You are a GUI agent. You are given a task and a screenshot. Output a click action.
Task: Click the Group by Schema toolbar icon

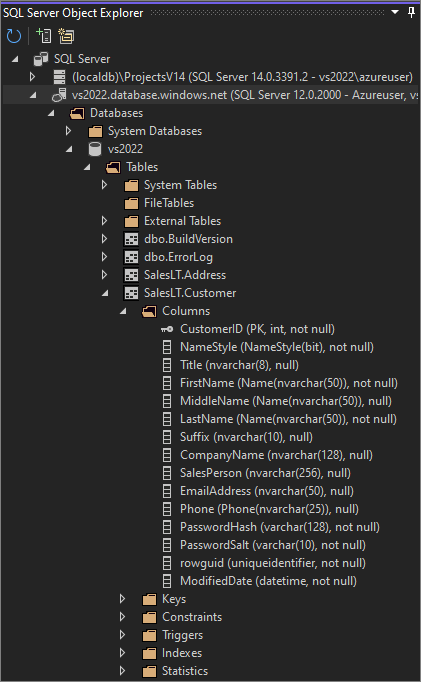(x=66, y=36)
